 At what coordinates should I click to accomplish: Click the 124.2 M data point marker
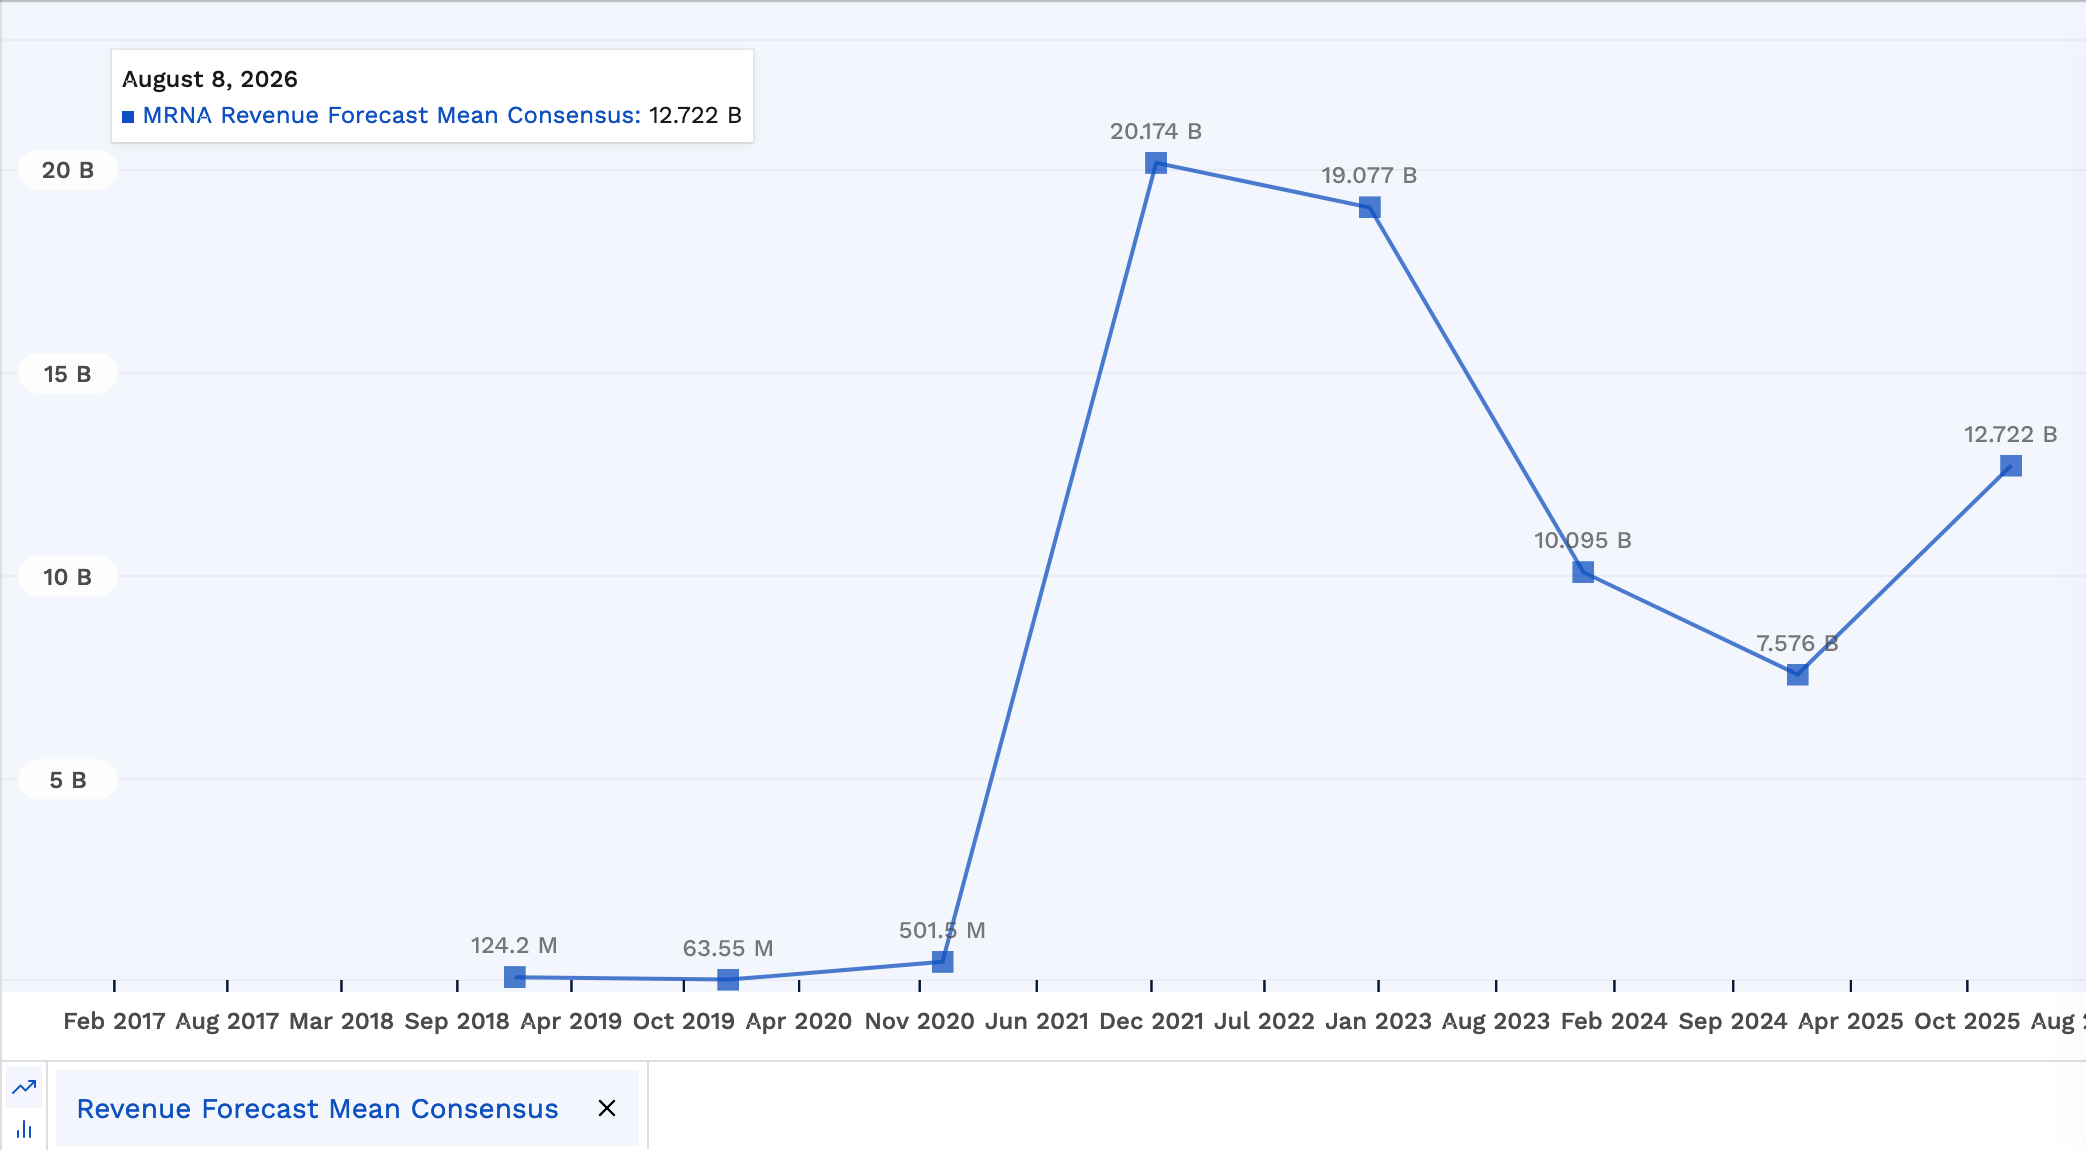[x=515, y=977]
